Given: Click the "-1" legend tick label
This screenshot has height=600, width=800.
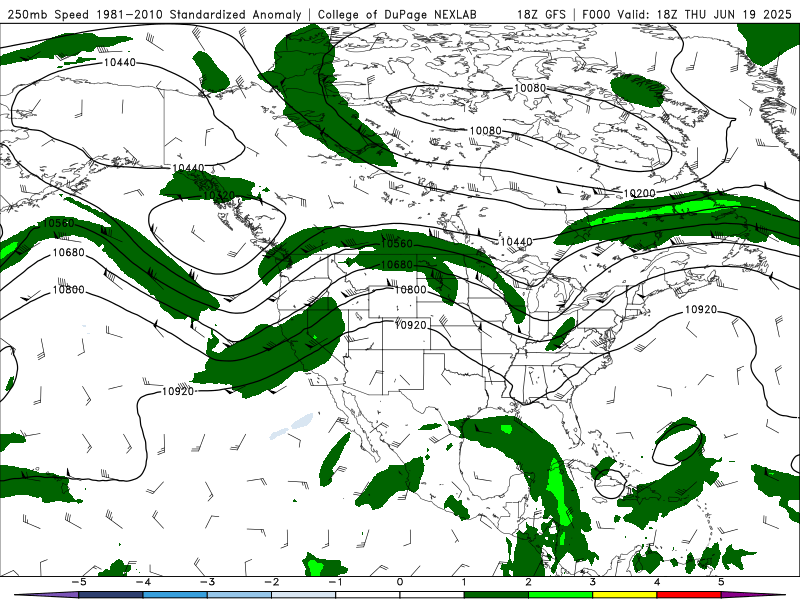Looking at the screenshot, I should [335, 582].
